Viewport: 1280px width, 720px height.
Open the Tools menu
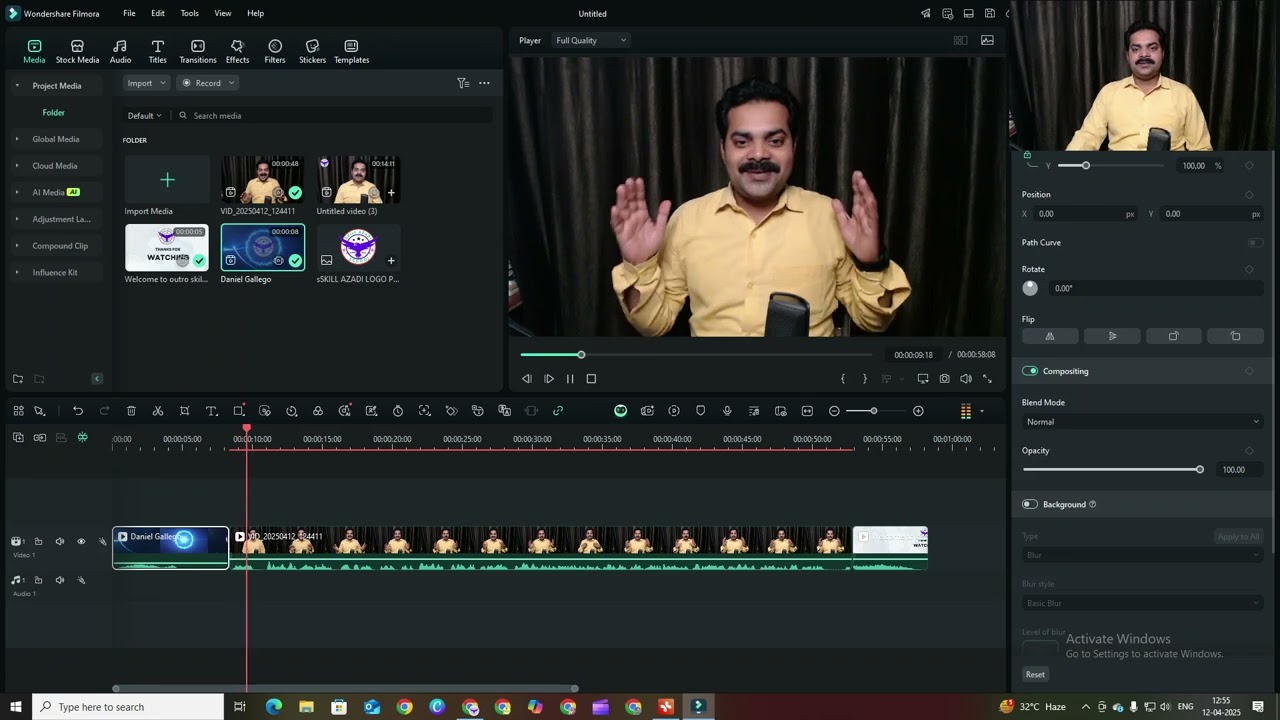[189, 13]
